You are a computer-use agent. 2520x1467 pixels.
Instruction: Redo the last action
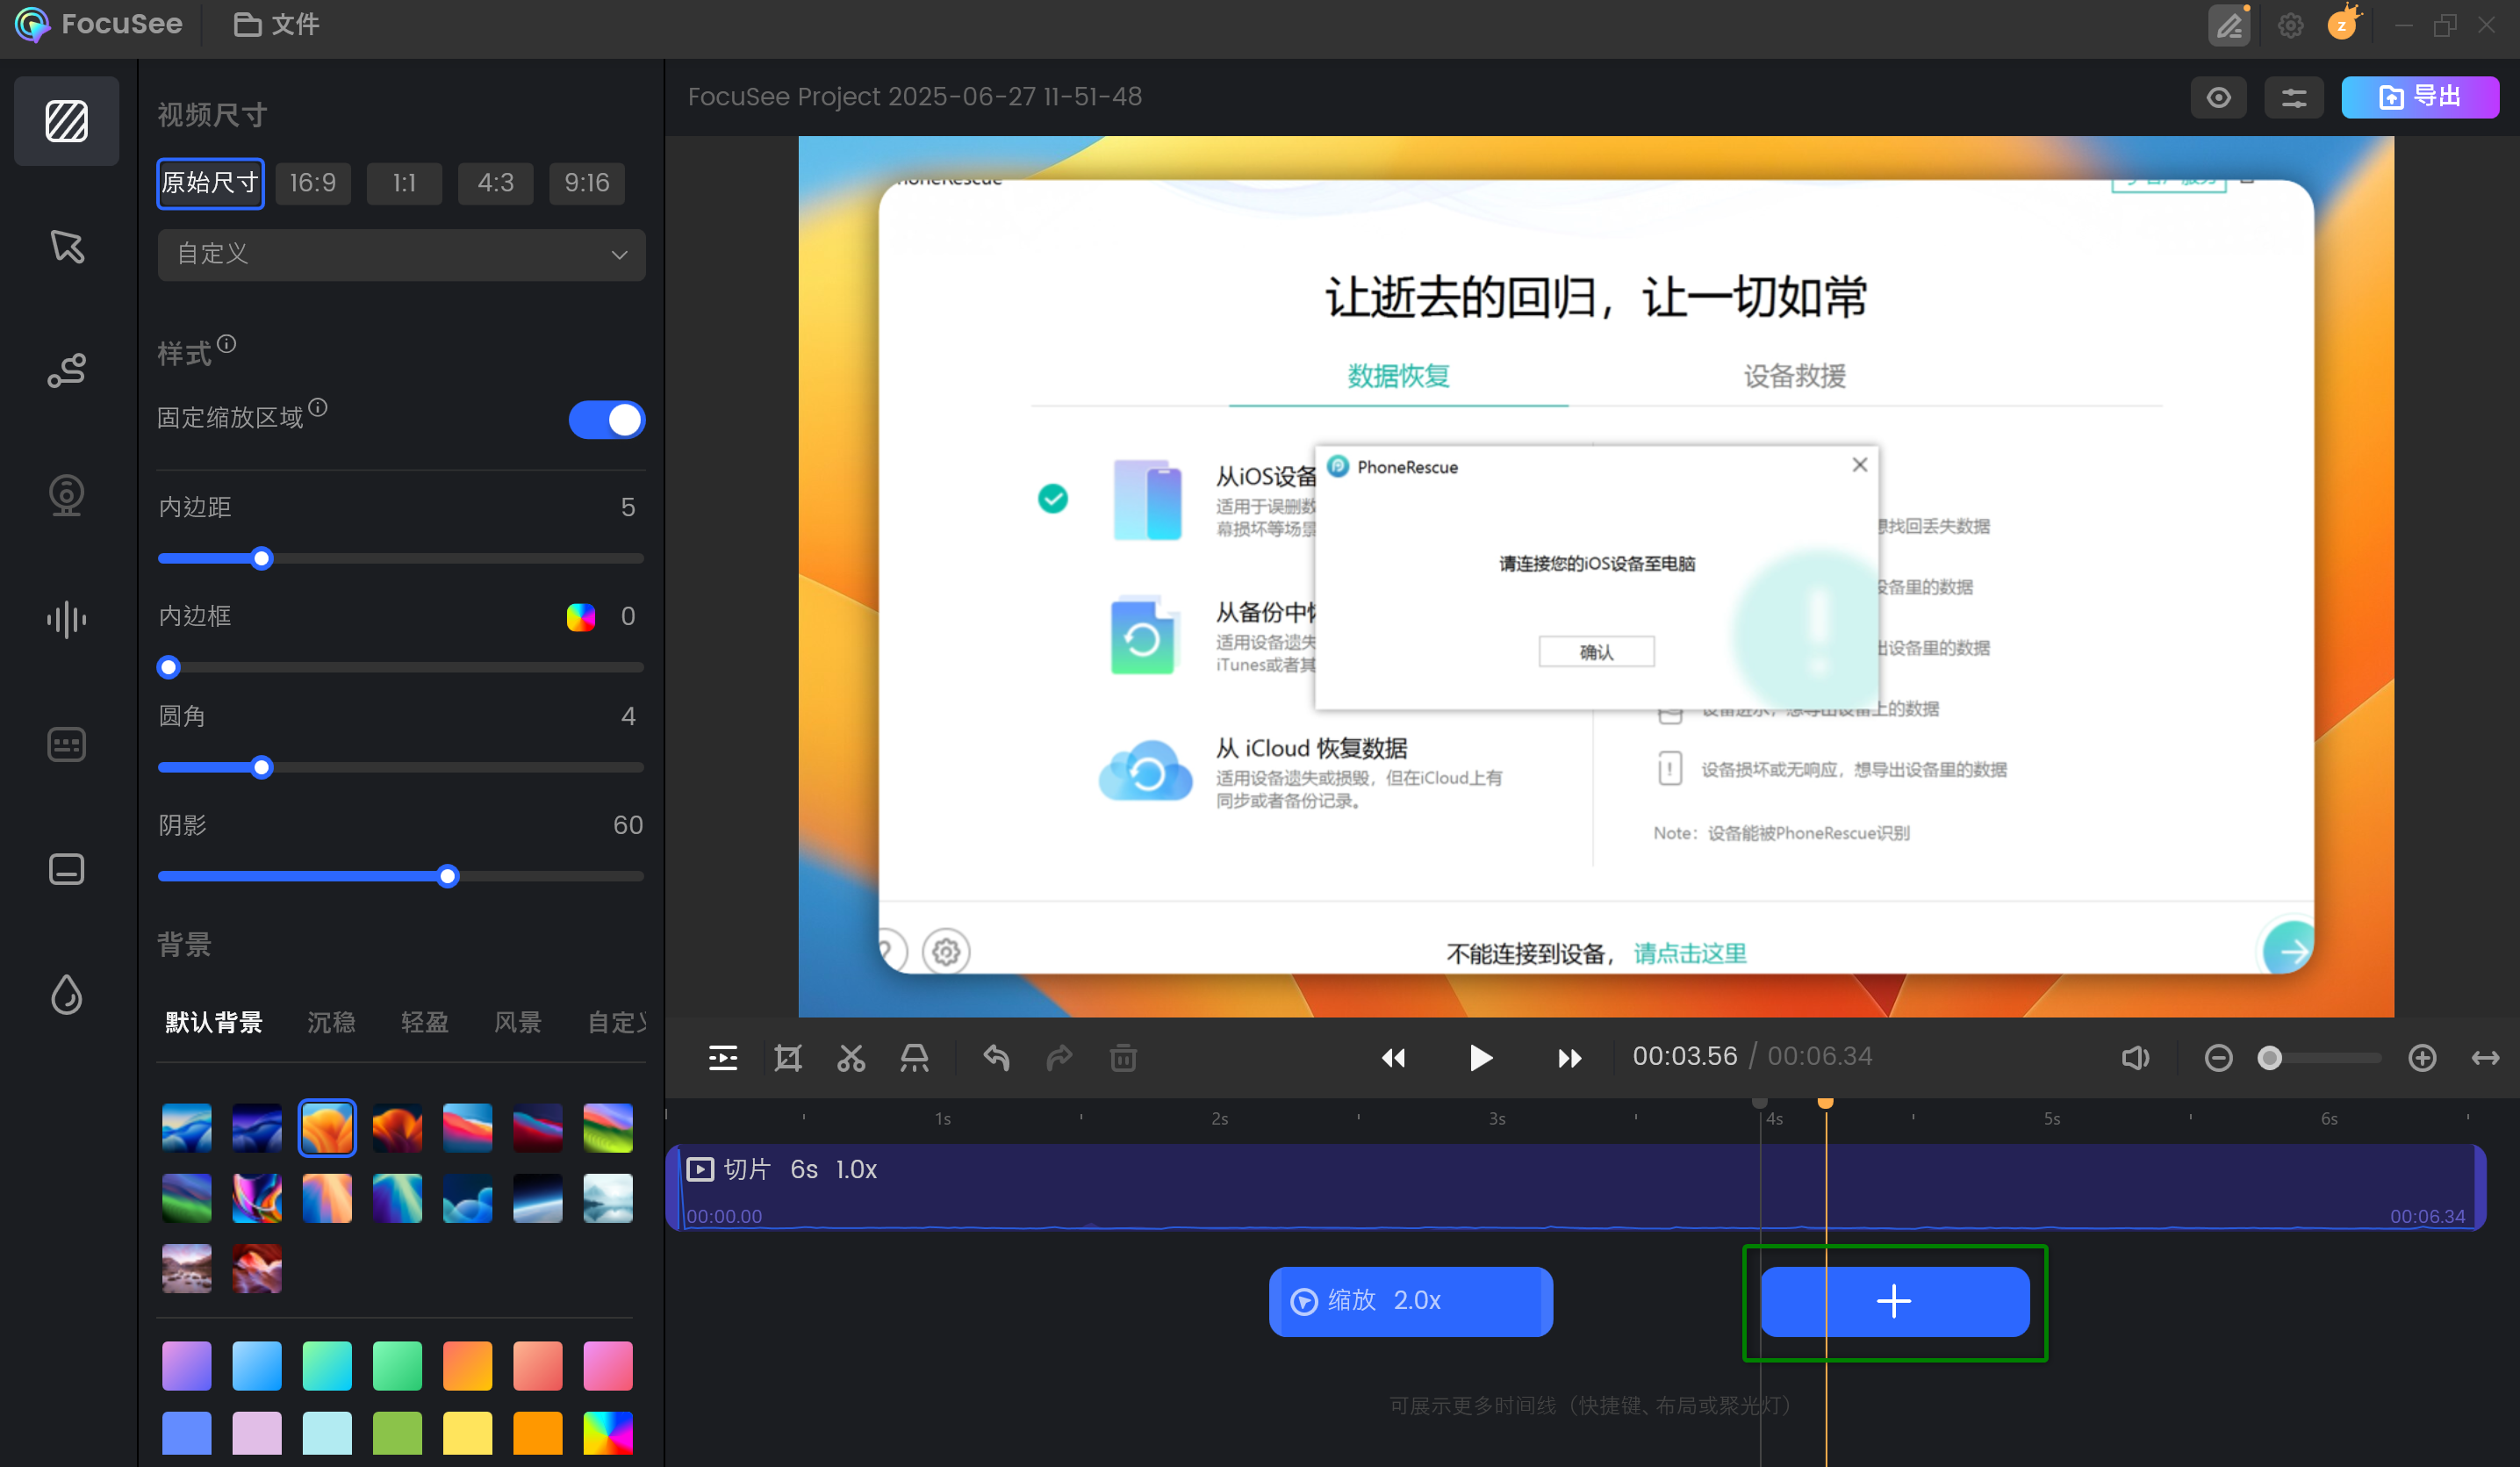point(1059,1057)
